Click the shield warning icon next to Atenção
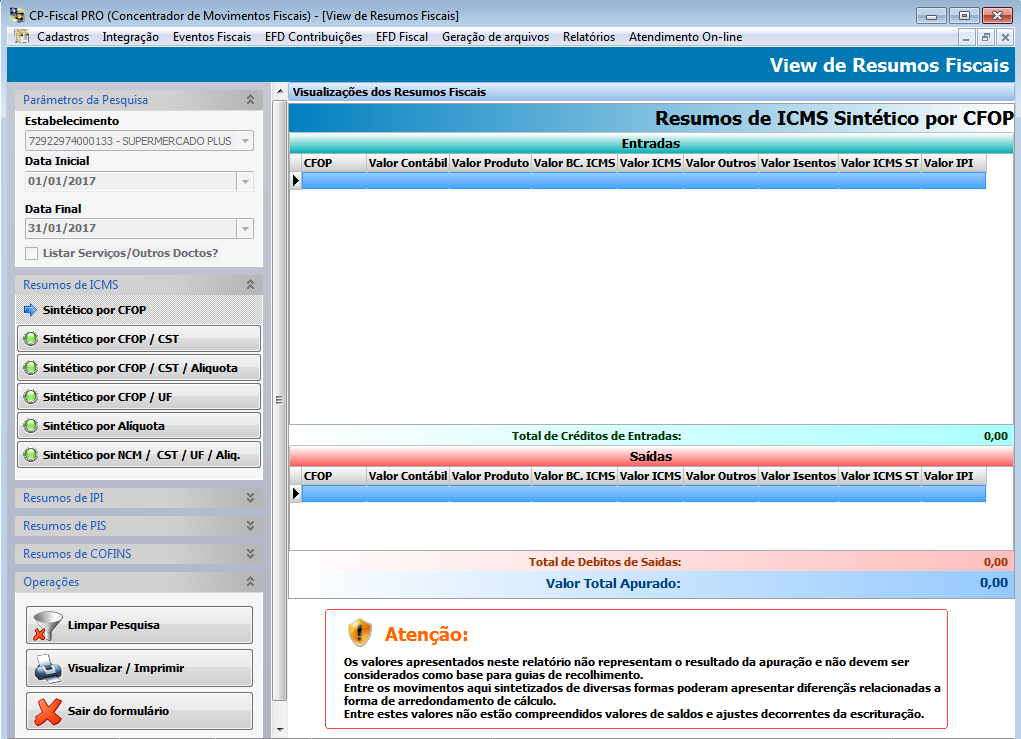Screen dimensions: 1021x739 click(x=360, y=633)
